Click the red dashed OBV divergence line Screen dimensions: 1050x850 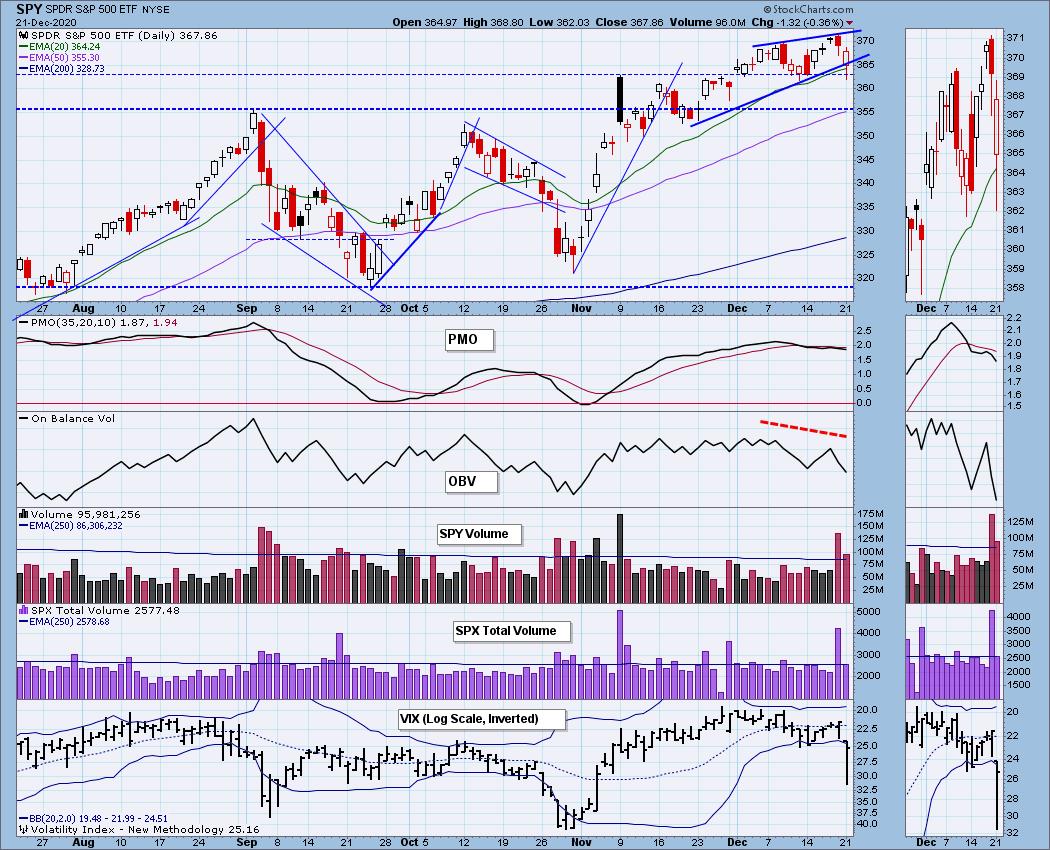pos(804,429)
